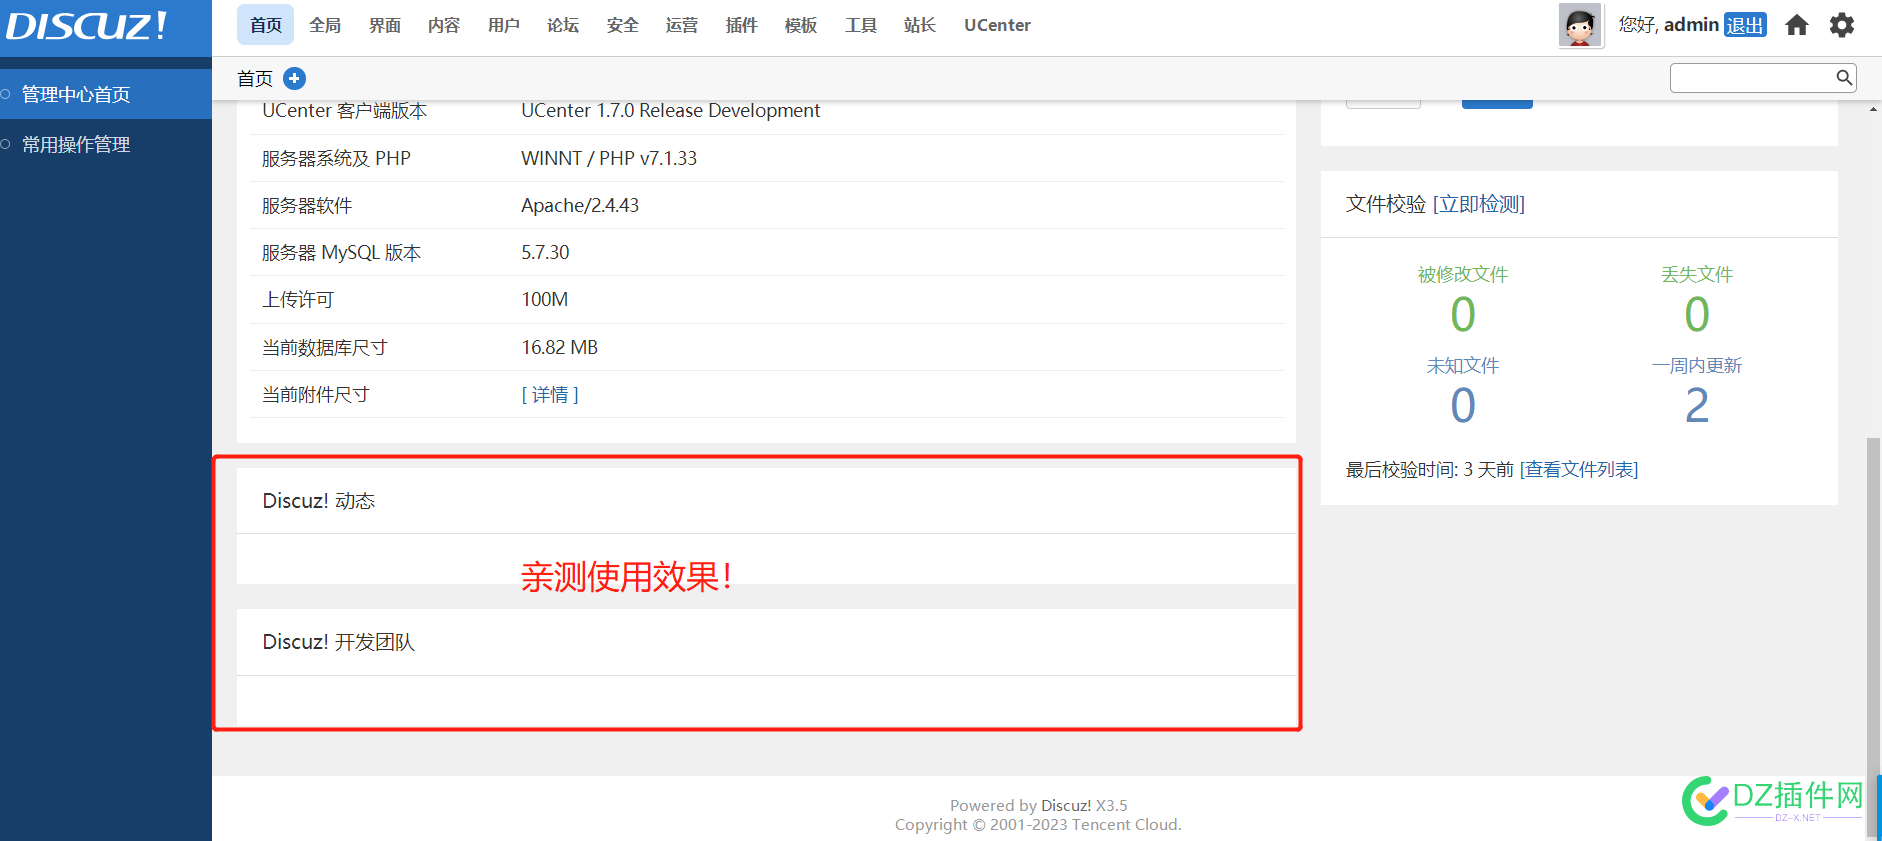This screenshot has height=841, width=1882.
Task: Click 'Apache/2.4.43' value
Action: (x=580, y=205)
